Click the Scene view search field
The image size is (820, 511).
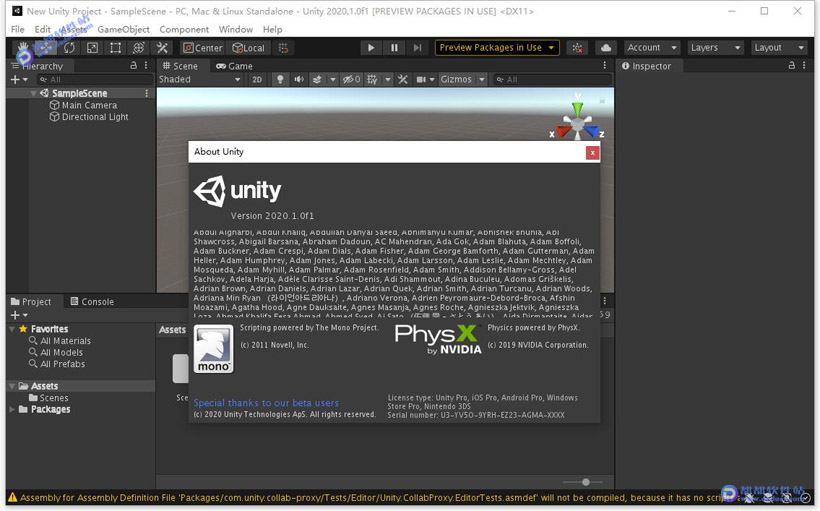(552, 80)
